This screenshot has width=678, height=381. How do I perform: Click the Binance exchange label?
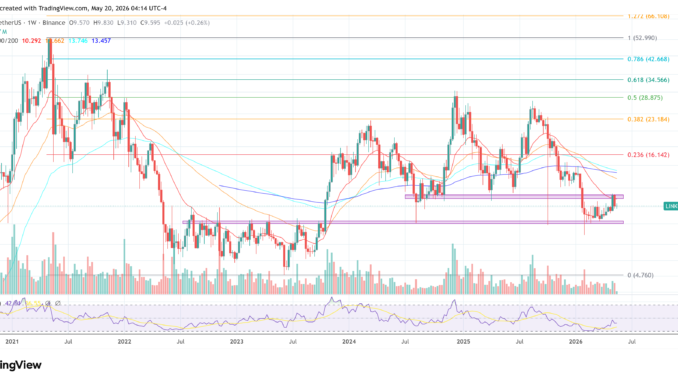(x=54, y=22)
